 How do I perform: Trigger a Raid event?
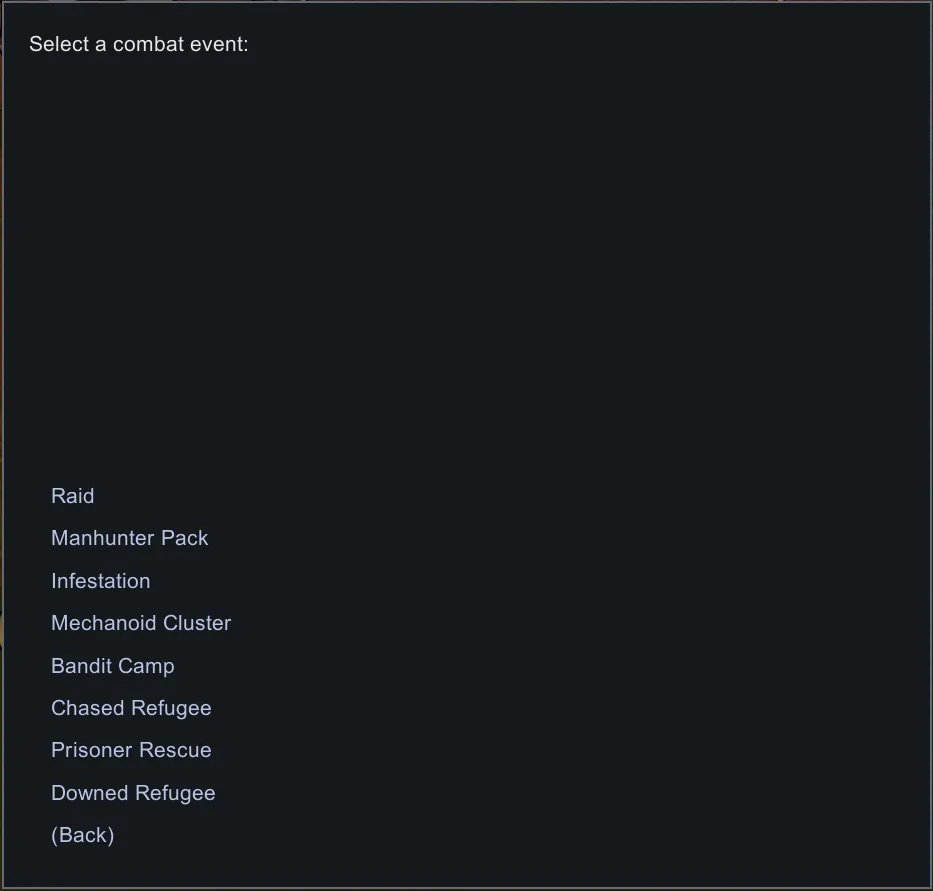coord(73,496)
